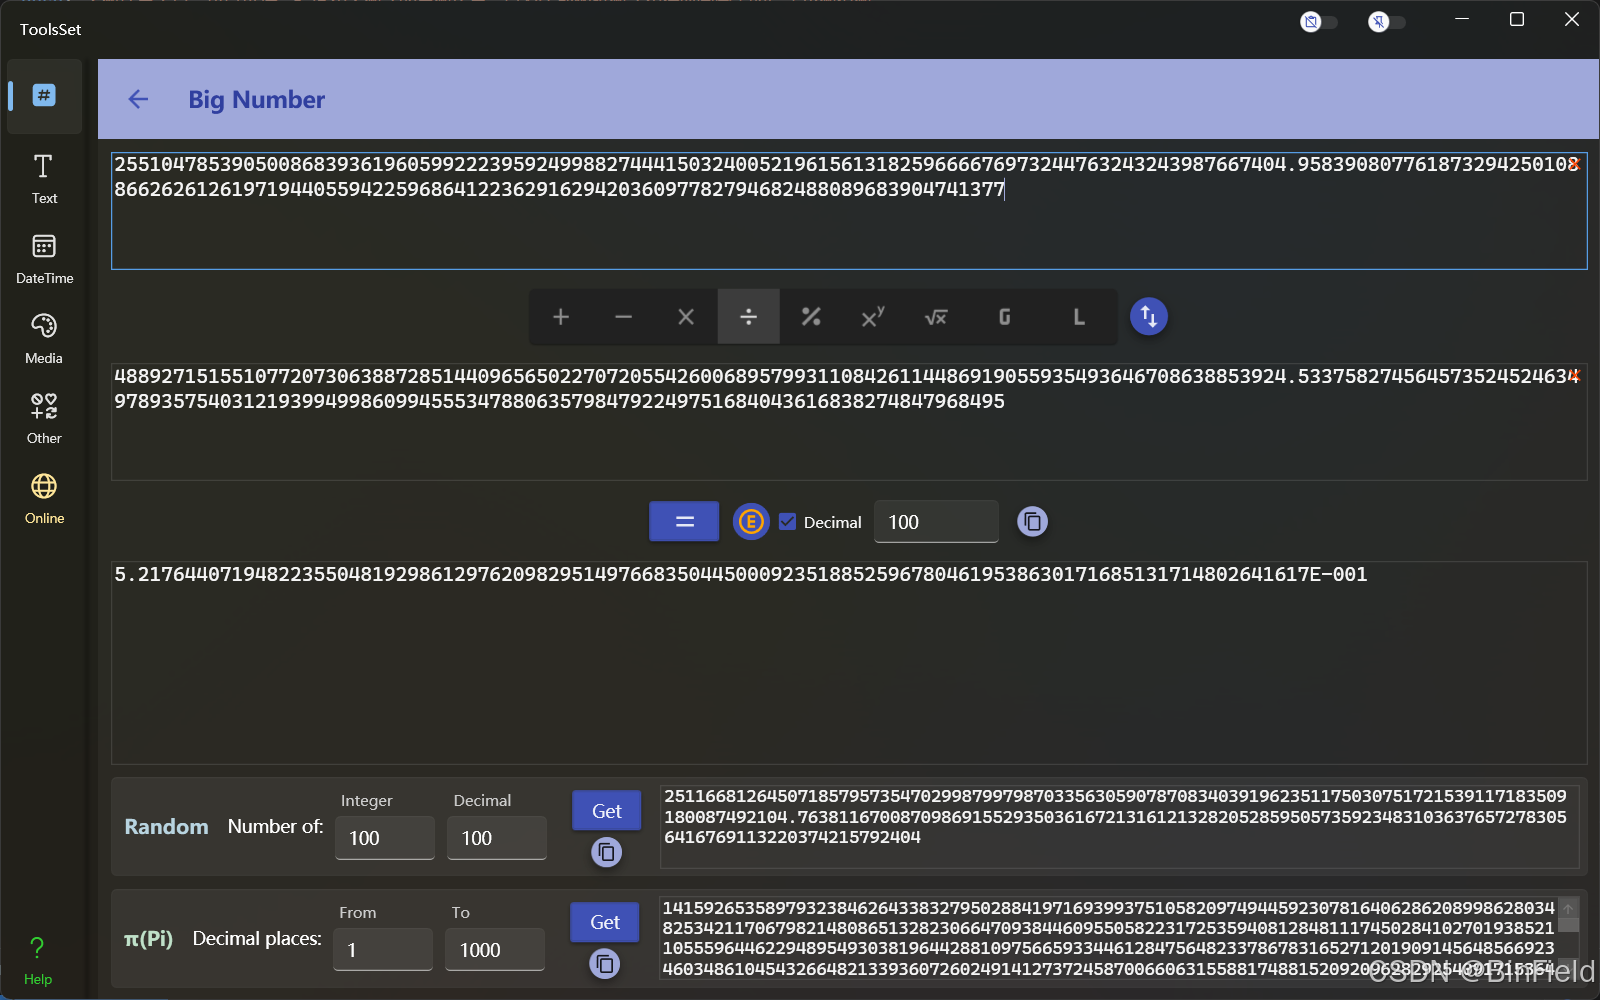Open the number tools sidebar item
The width and height of the screenshot is (1600, 1000).
pyautogui.click(x=44, y=96)
